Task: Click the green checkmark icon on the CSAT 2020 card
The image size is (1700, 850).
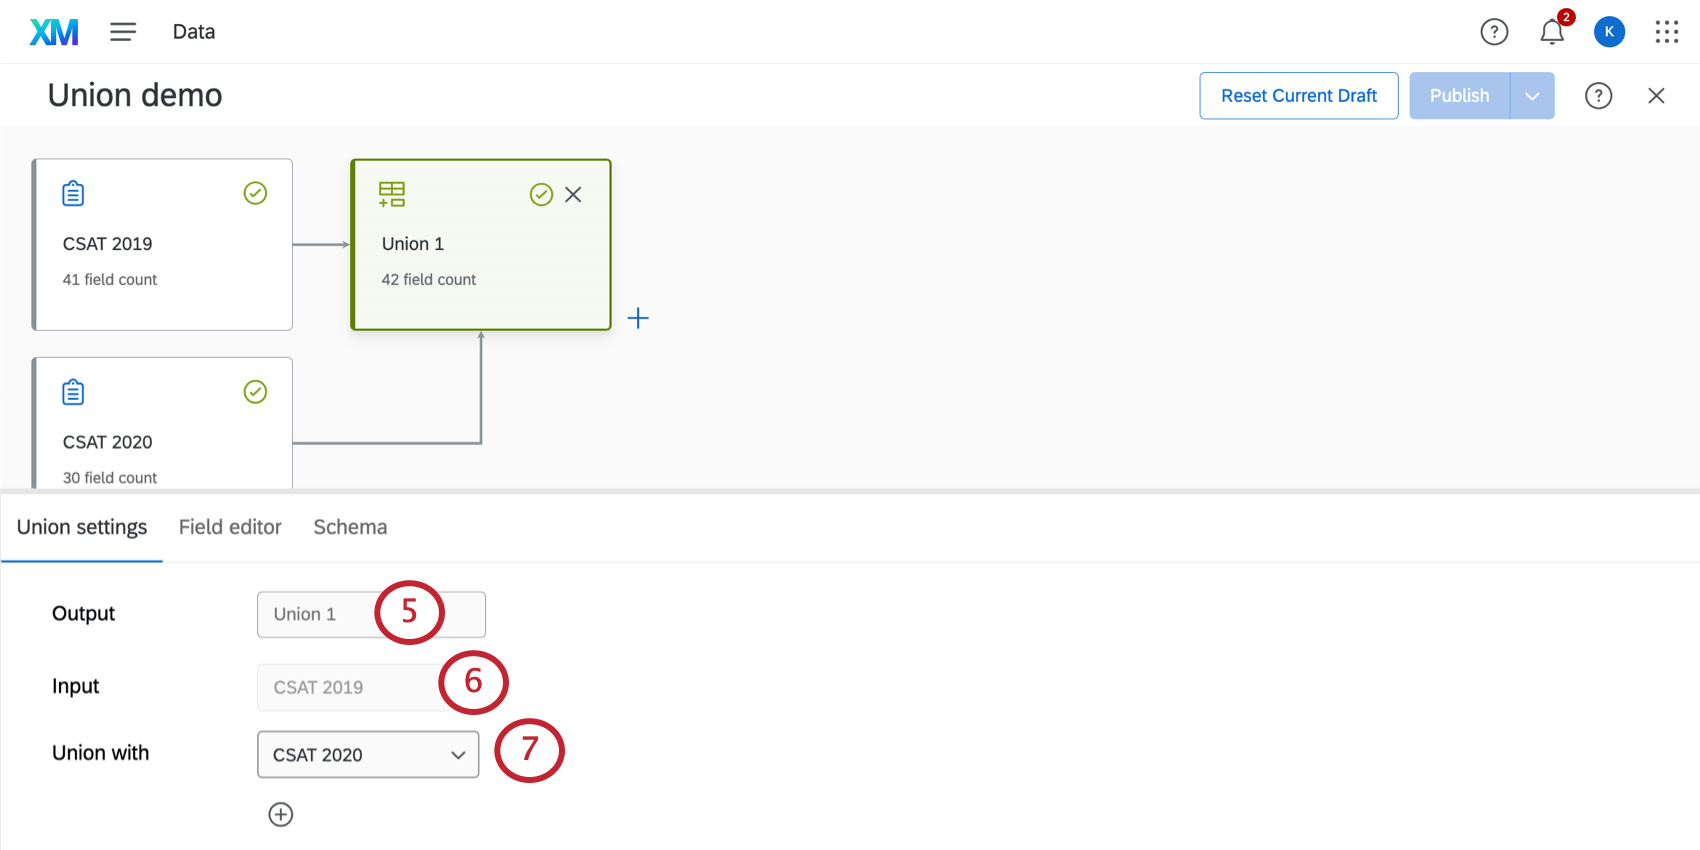Action: pos(255,391)
